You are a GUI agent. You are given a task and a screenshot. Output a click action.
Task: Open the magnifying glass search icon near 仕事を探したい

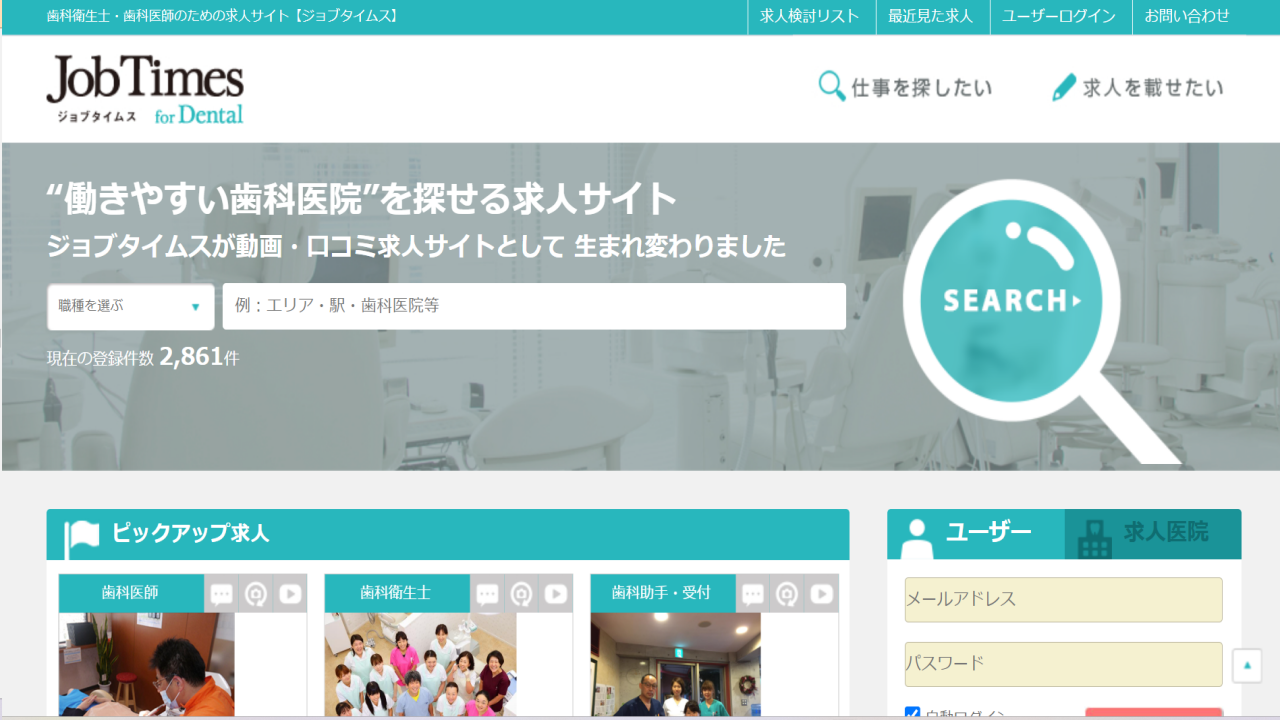[x=829, y=87]
